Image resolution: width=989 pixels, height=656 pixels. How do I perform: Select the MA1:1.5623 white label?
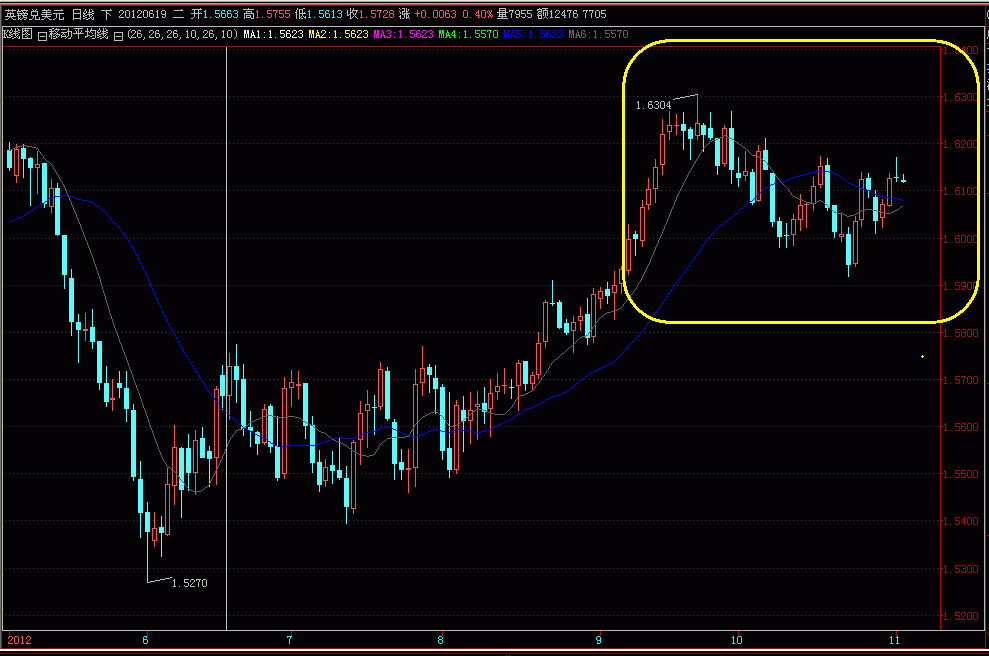(273, 34)
